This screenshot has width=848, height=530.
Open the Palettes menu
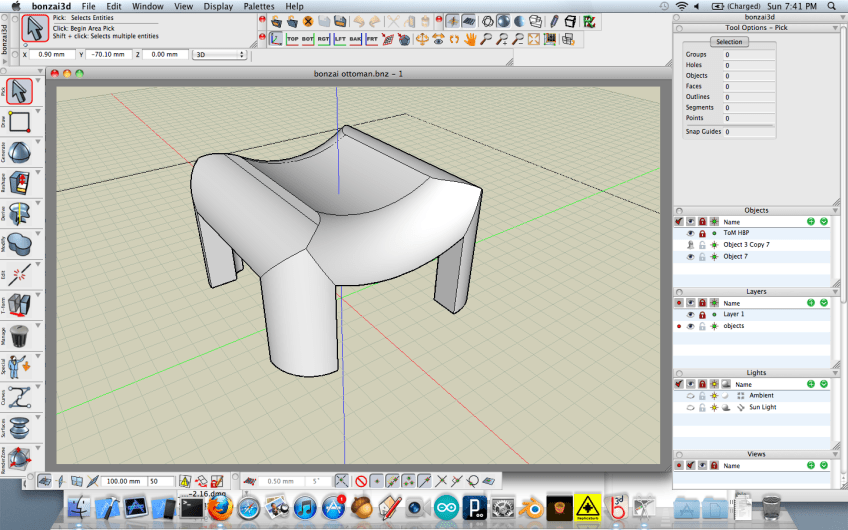[x=258, y=6]
